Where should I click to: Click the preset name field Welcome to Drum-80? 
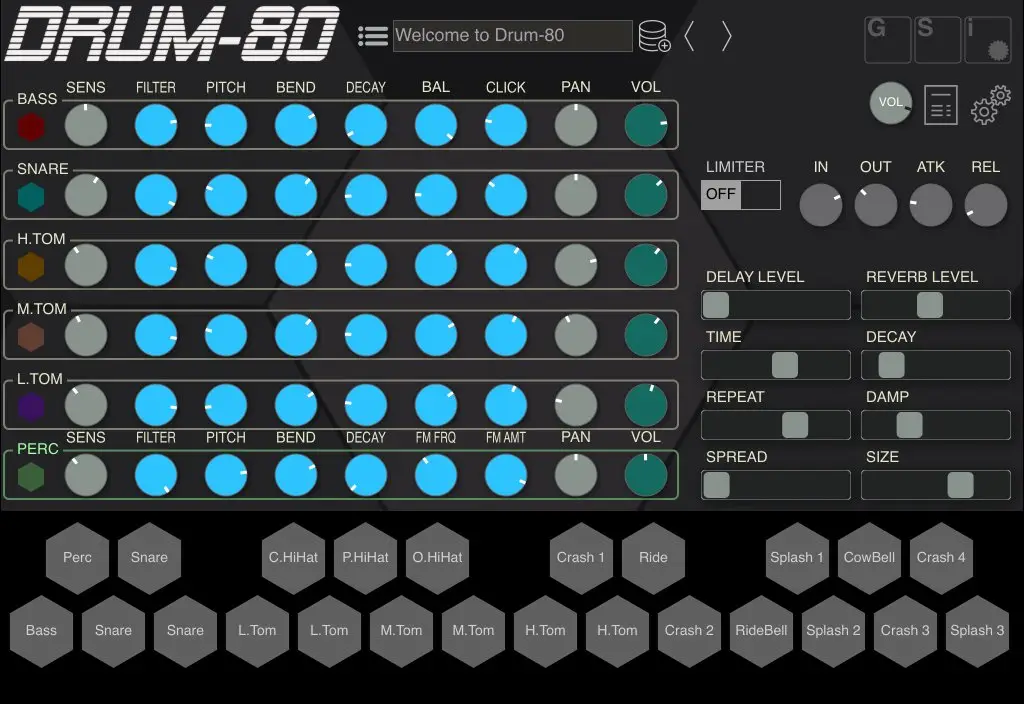(x=513, y=35)
